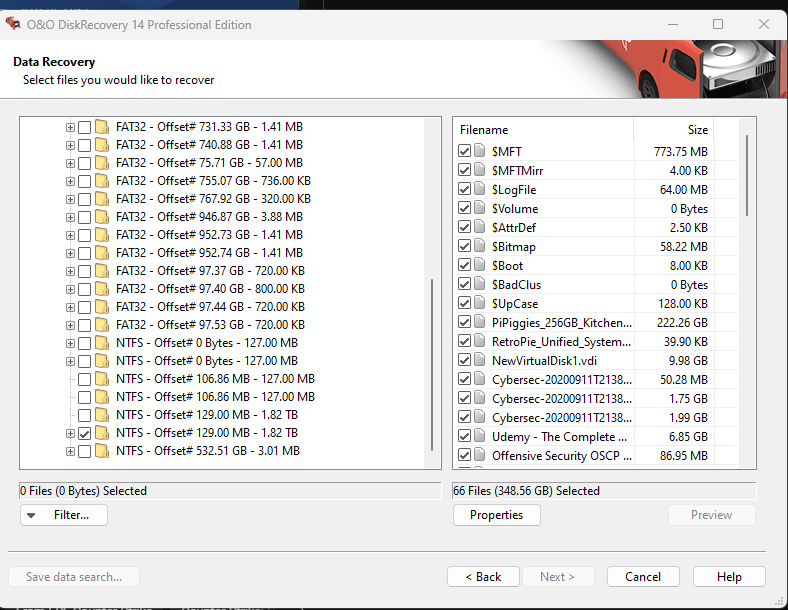Uncheck the PiPiggies_256GB_Kitchen checkbox
The height and width of the screenshot is (610, 788).
point(464,322)
